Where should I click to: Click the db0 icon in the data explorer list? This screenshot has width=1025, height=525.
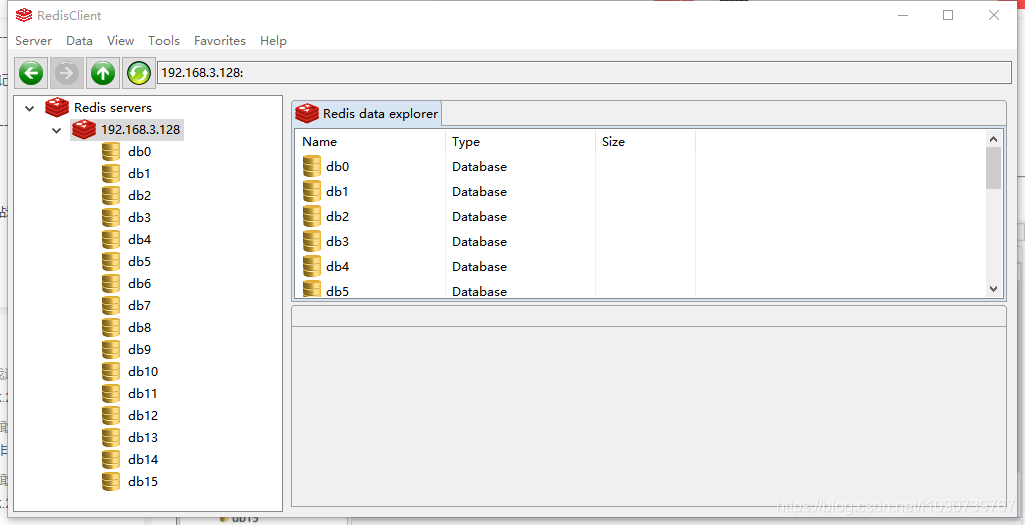coord(312,167)
